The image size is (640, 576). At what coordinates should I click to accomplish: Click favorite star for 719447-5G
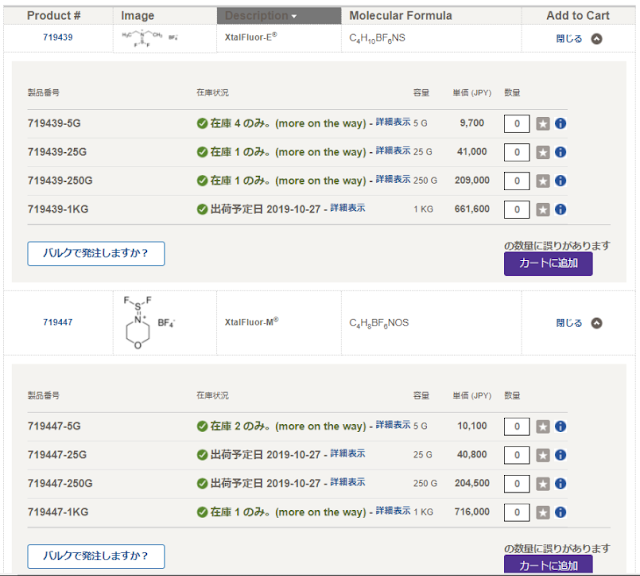click(542, 427)
